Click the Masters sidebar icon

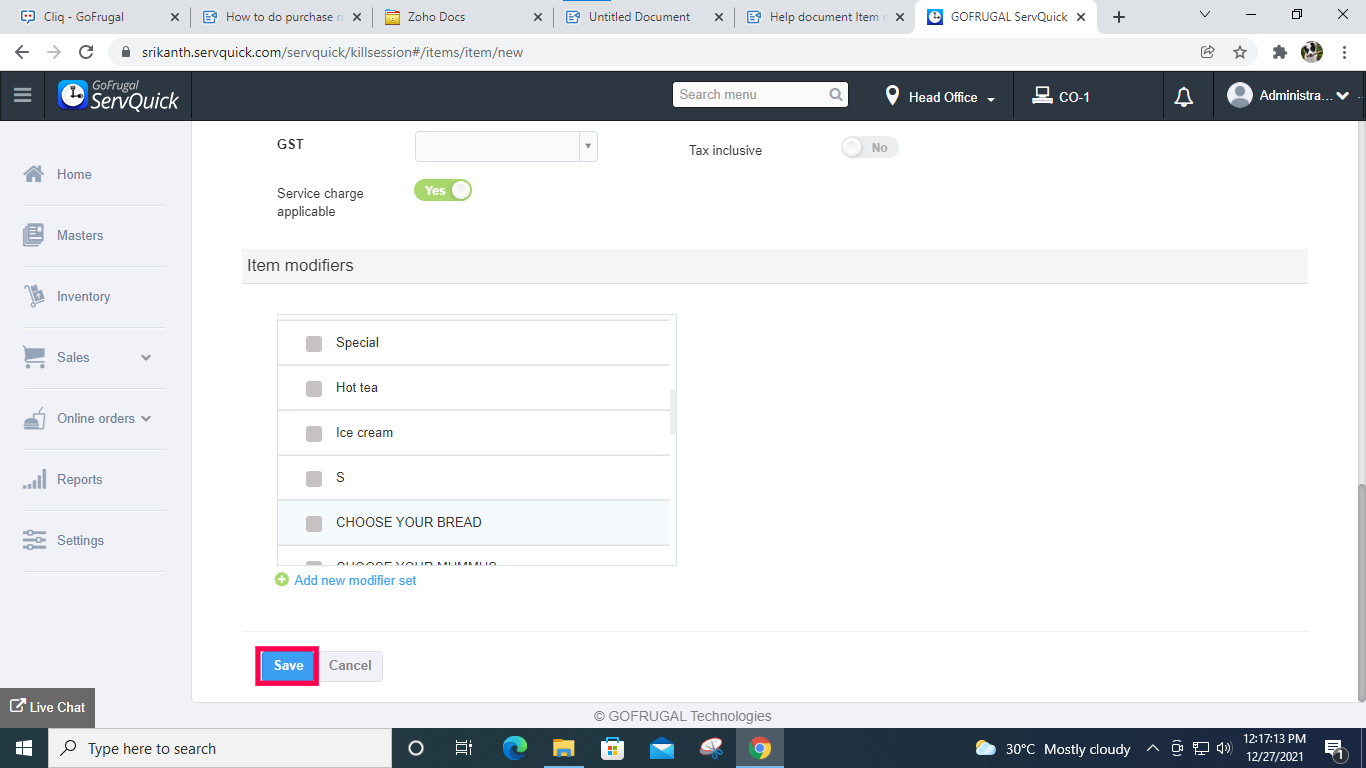pyautogui.click(x=34, y=235)
